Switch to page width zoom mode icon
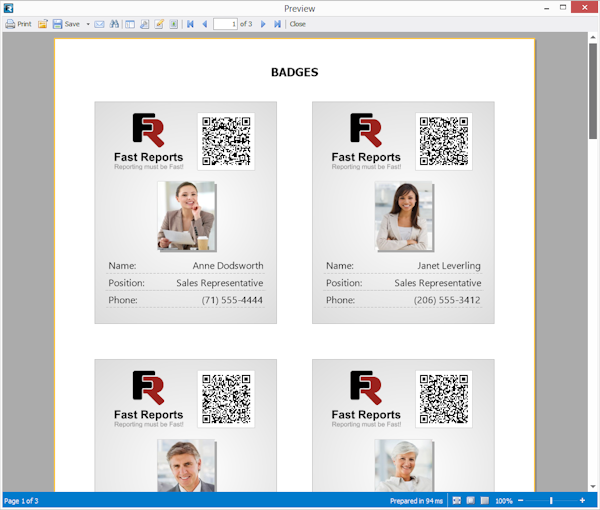 pyautogui.click(x=457, y=500)
